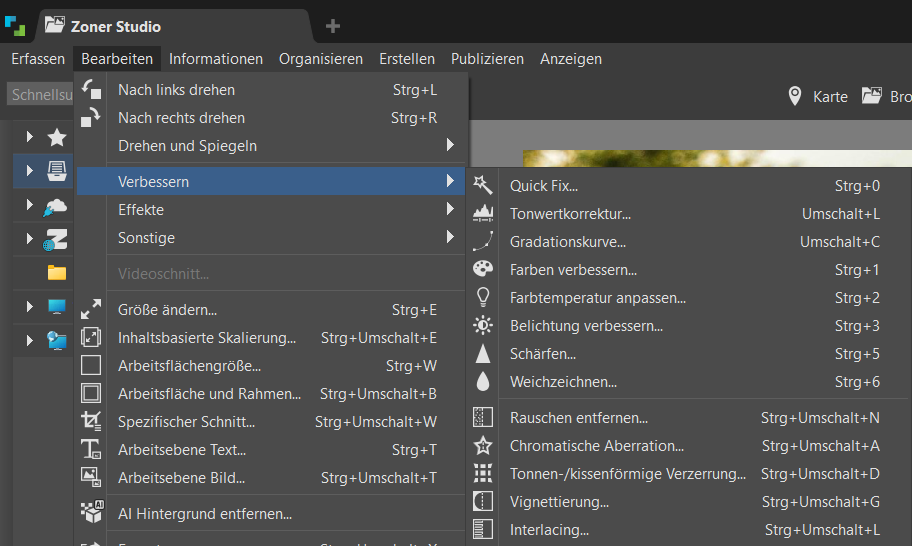Viewport: 912px width, 546px height.
Task: Choose Tonwertkorrektur... from the submenu
Action: 687,213
